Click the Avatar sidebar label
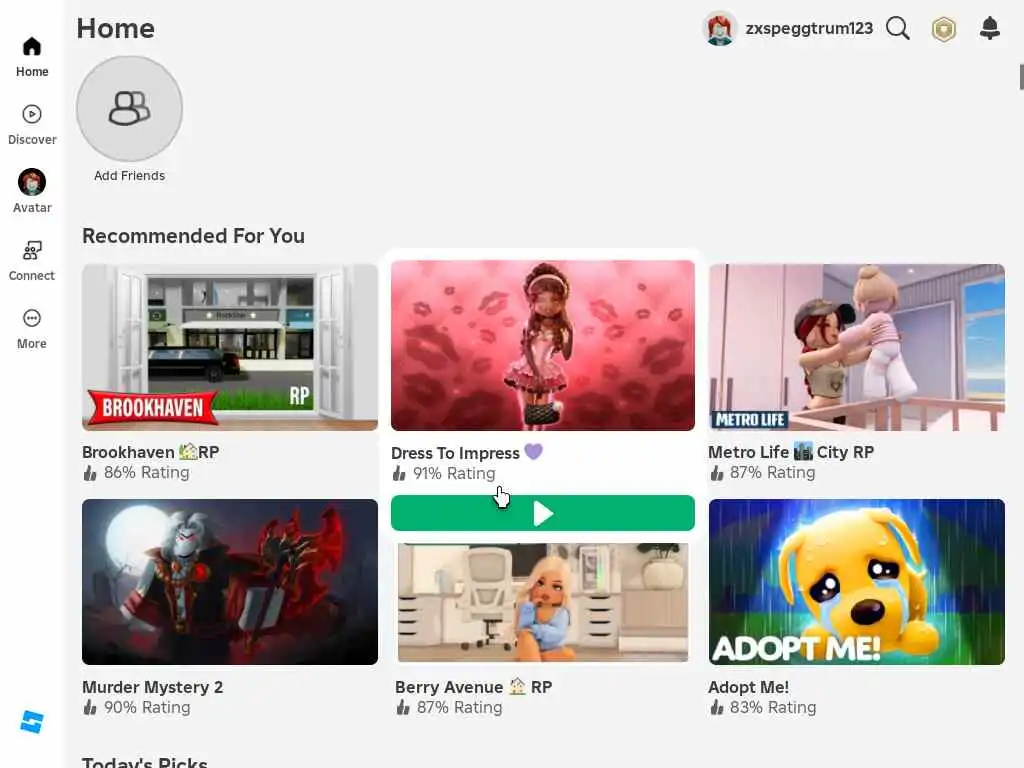The image size is (1024, 768). [x=32, y=208]
